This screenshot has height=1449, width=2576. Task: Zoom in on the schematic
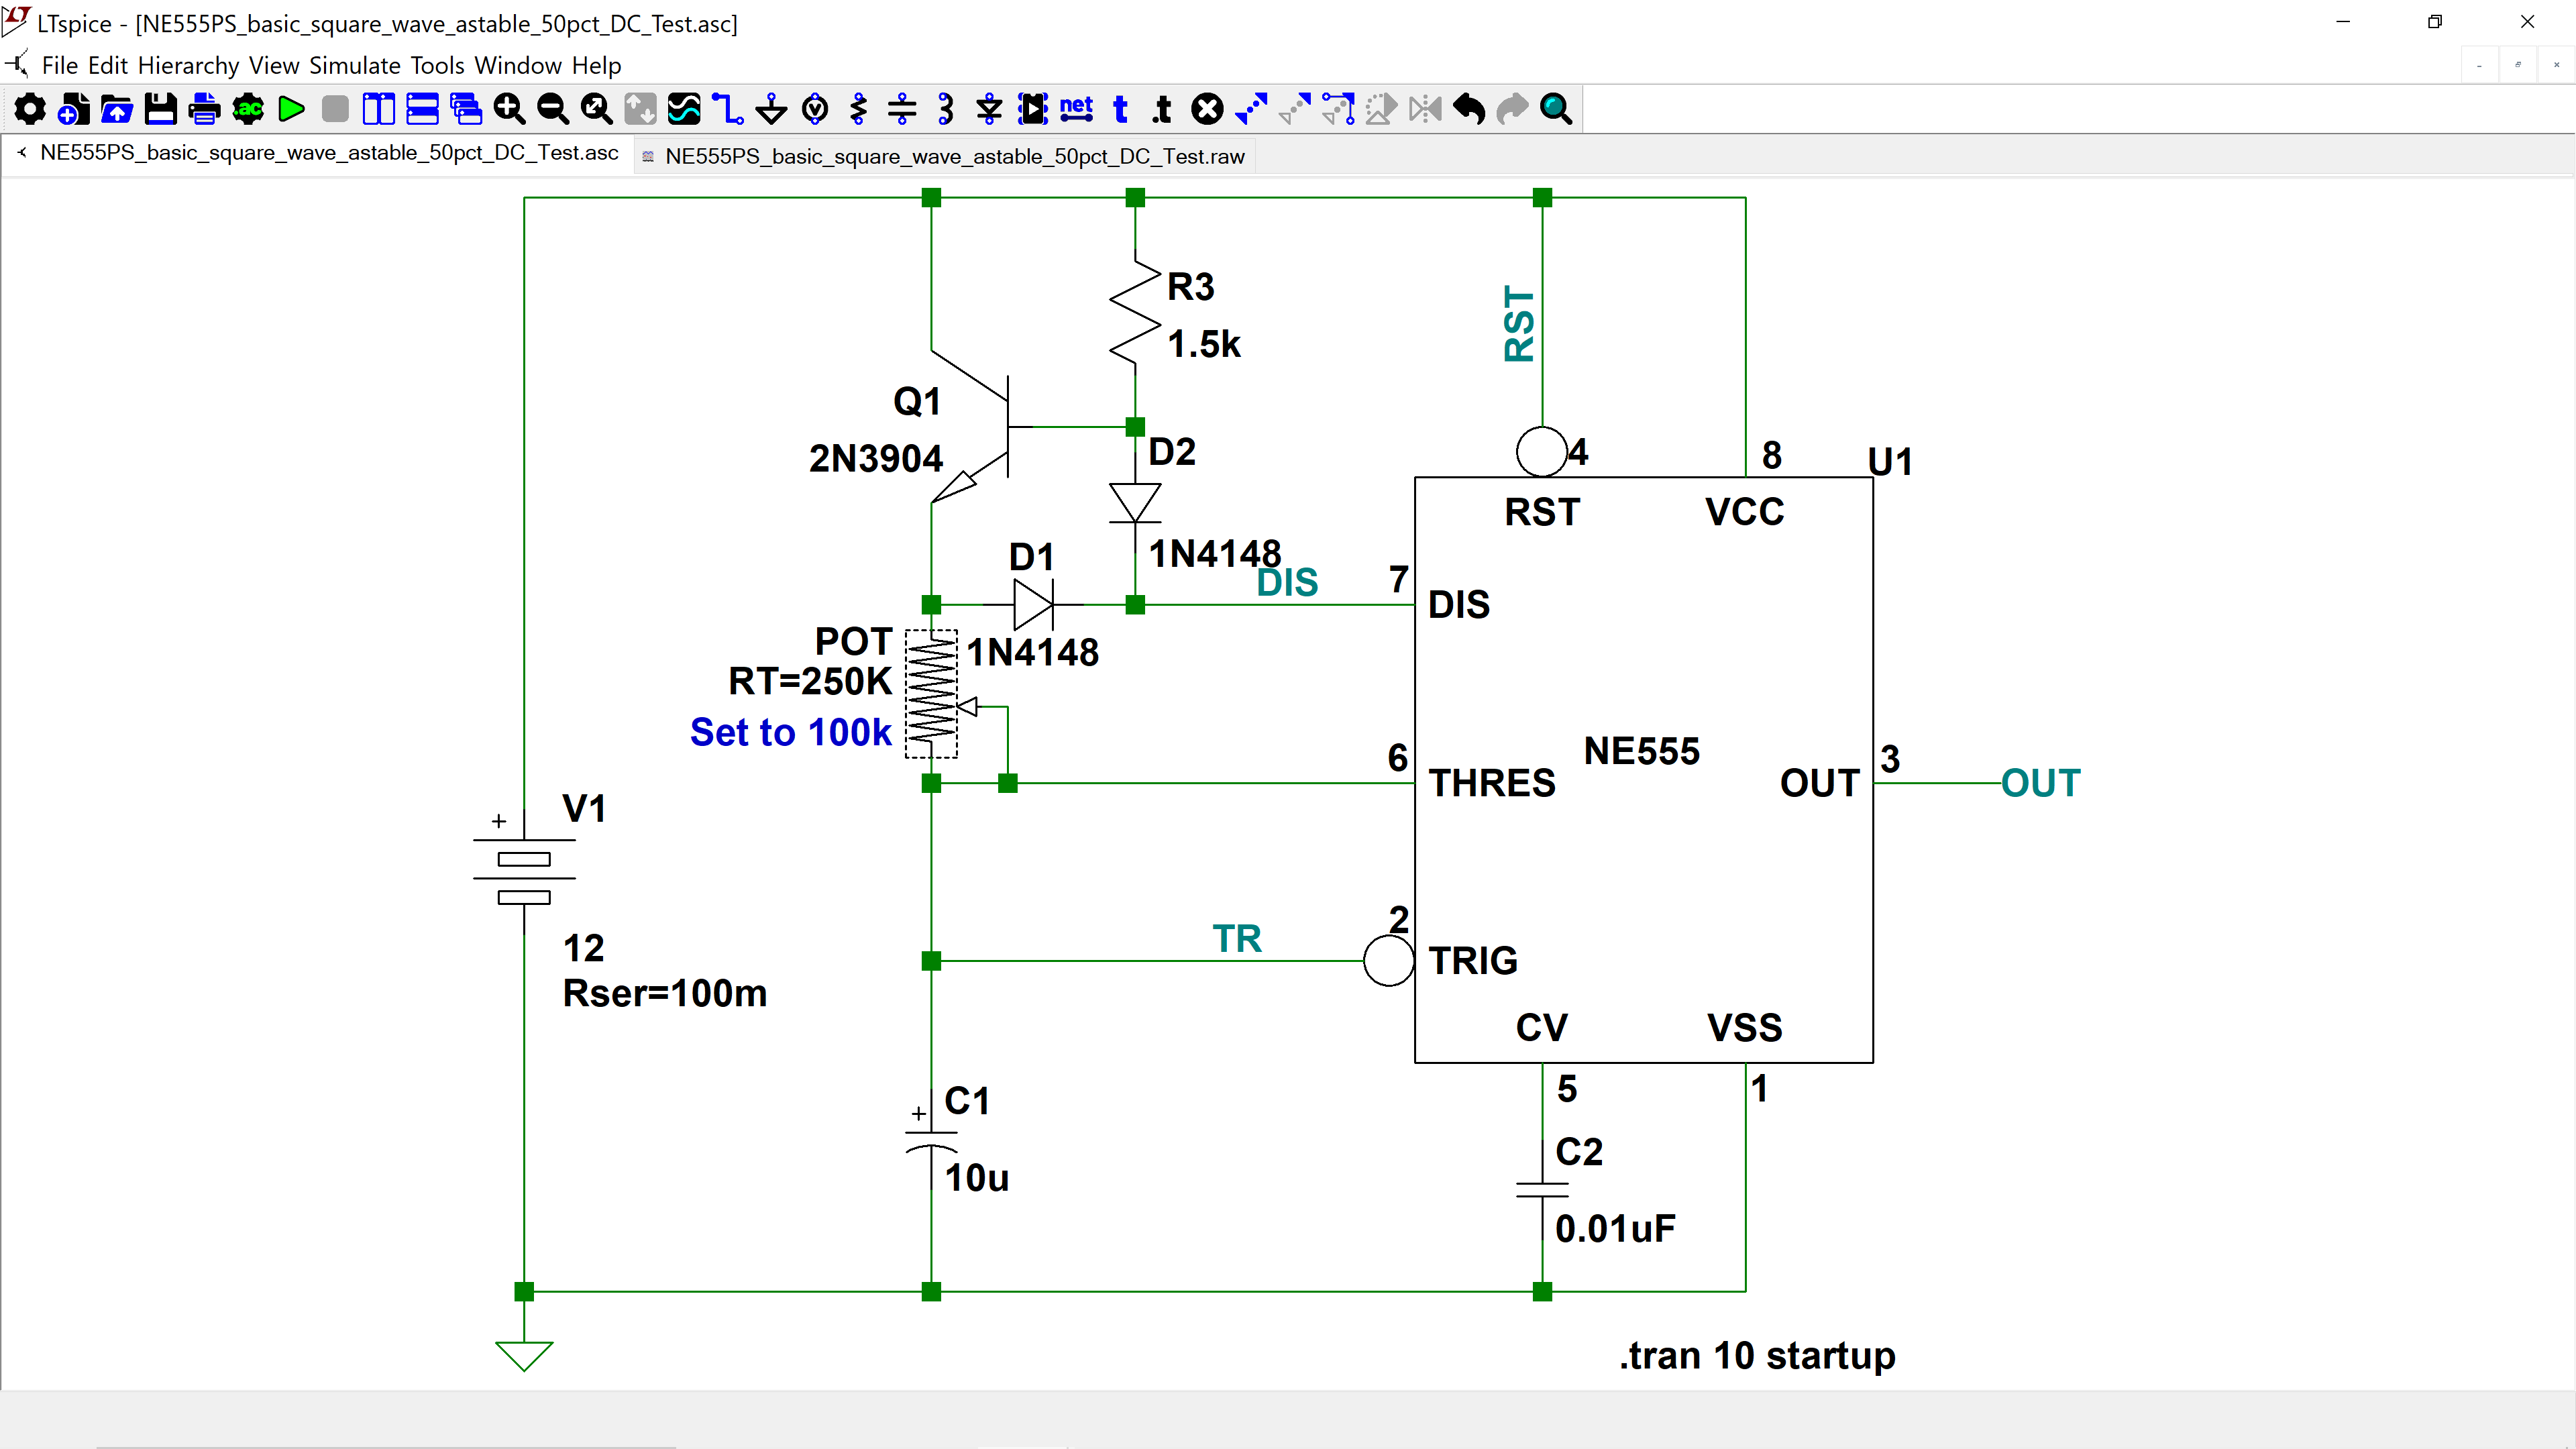point(509,109)
